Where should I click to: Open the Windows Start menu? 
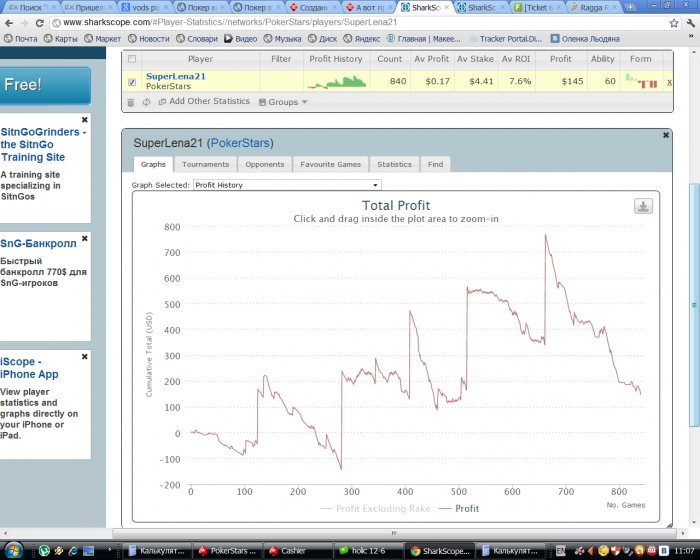coord(17,550)
